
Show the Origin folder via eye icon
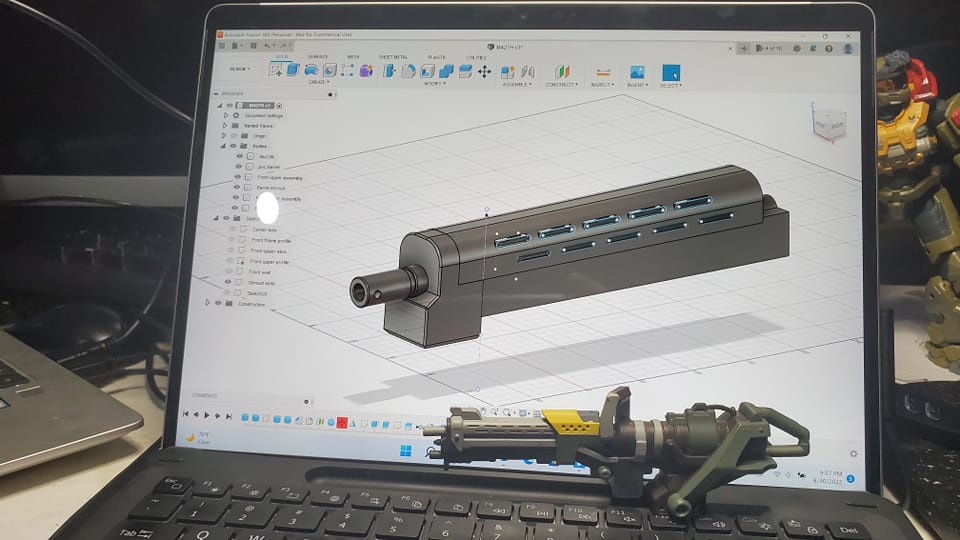pyautogui.click(x=234, y=135)
